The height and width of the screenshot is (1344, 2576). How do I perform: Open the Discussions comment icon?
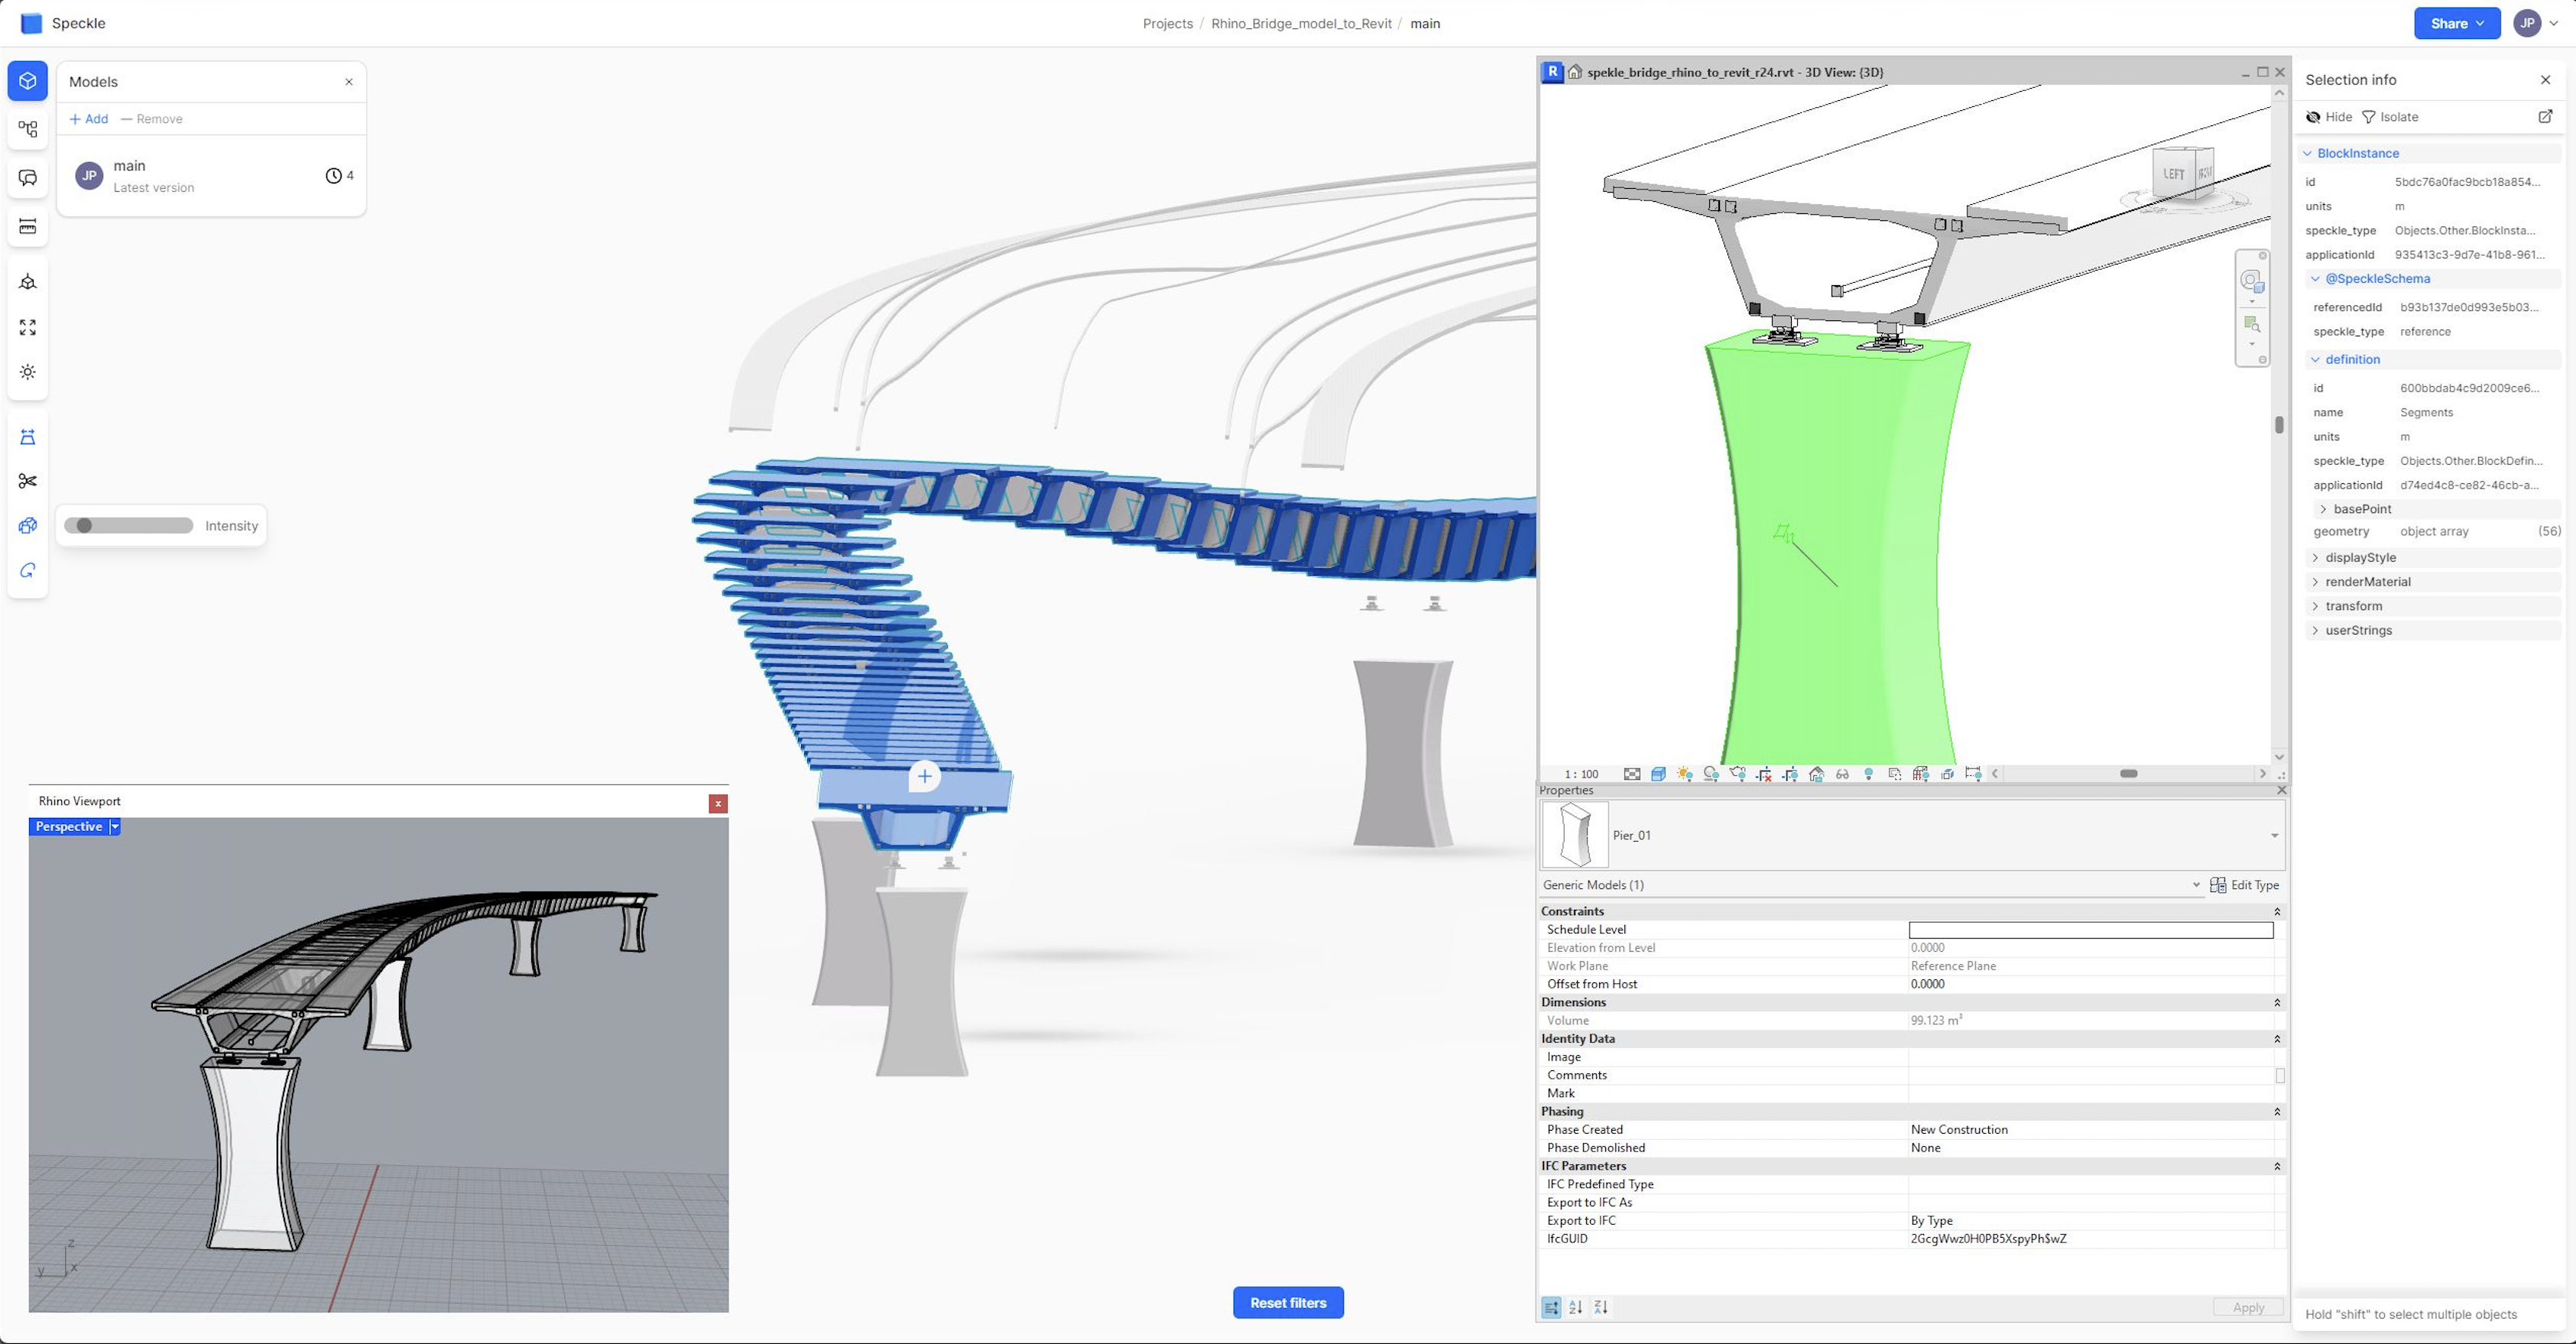[x=28, y=178]
